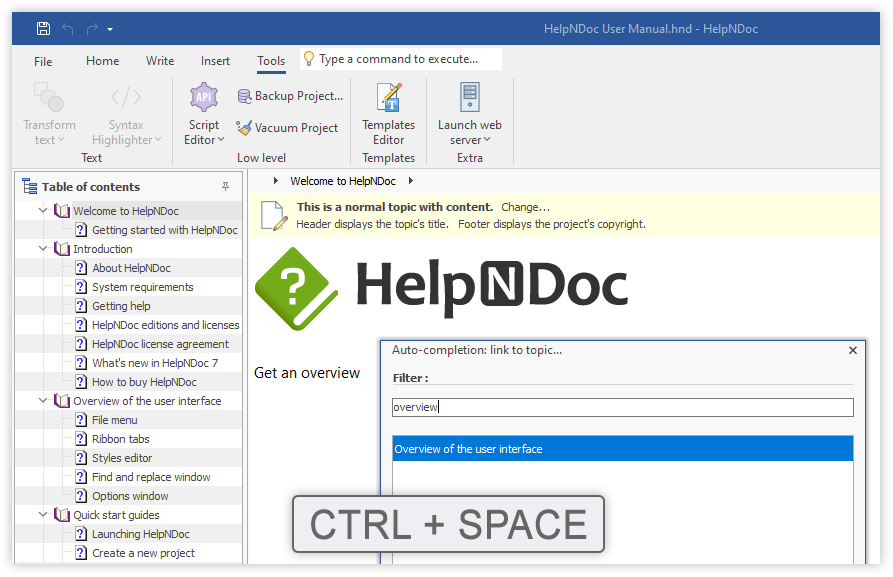Open the Templates Editor
The height and width of the screenshot is (577, 893).
389,114
